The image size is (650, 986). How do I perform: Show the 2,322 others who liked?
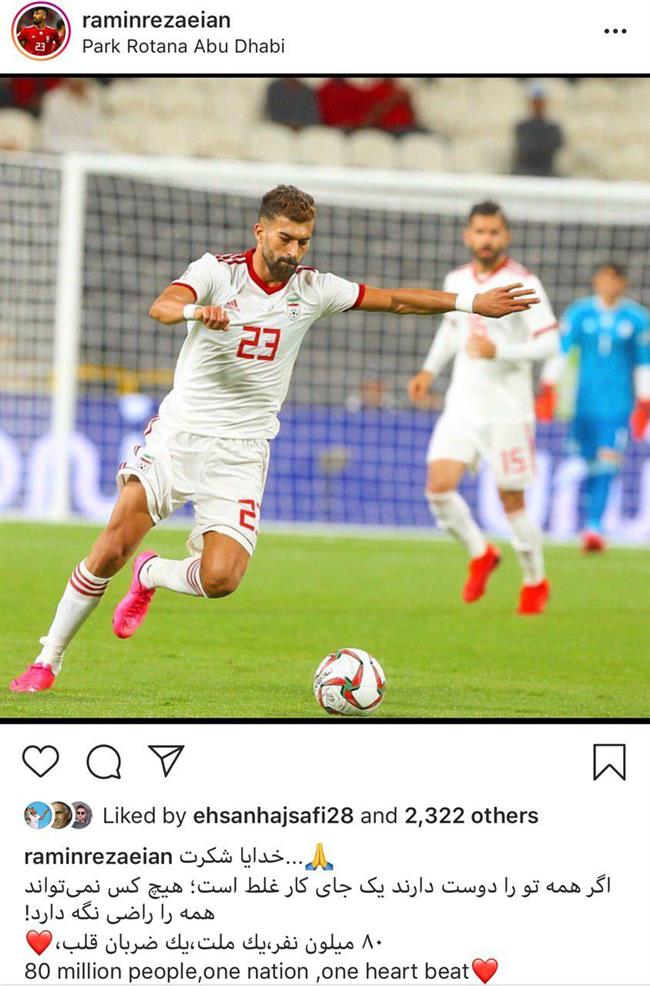tap(471, 815)
